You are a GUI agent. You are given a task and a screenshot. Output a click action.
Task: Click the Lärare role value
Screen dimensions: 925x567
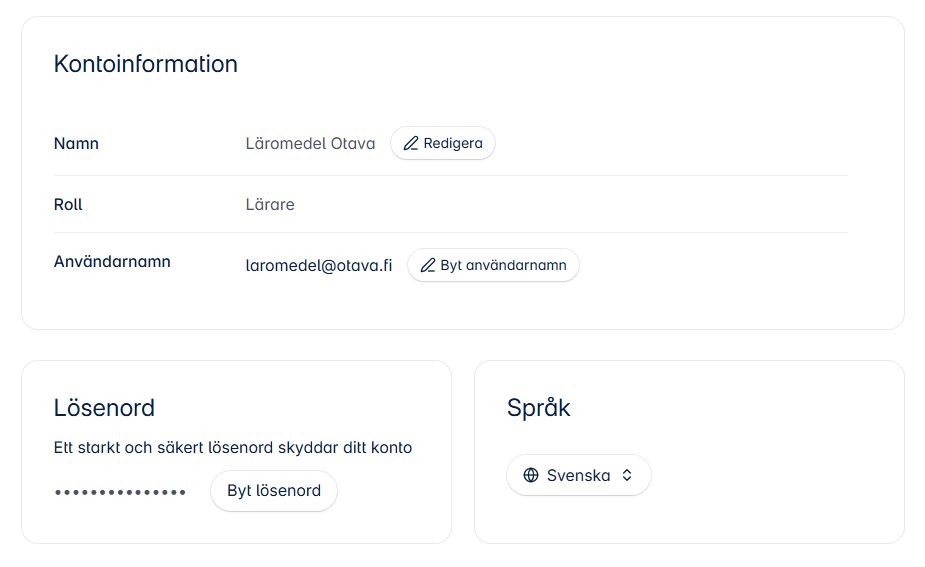coord(270,205)
